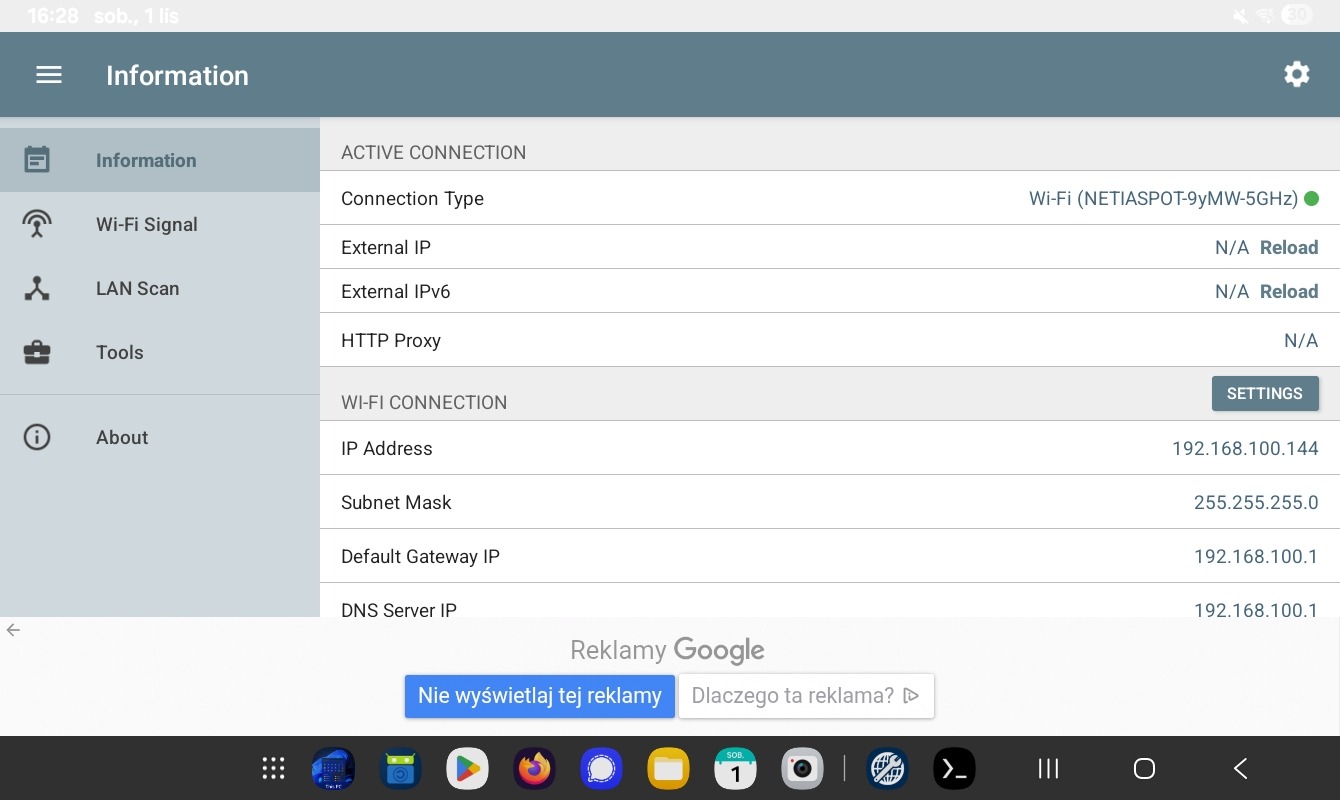Launch Firefox from the taskbar
Screen dimensions: 1340x800
[534, 768]
